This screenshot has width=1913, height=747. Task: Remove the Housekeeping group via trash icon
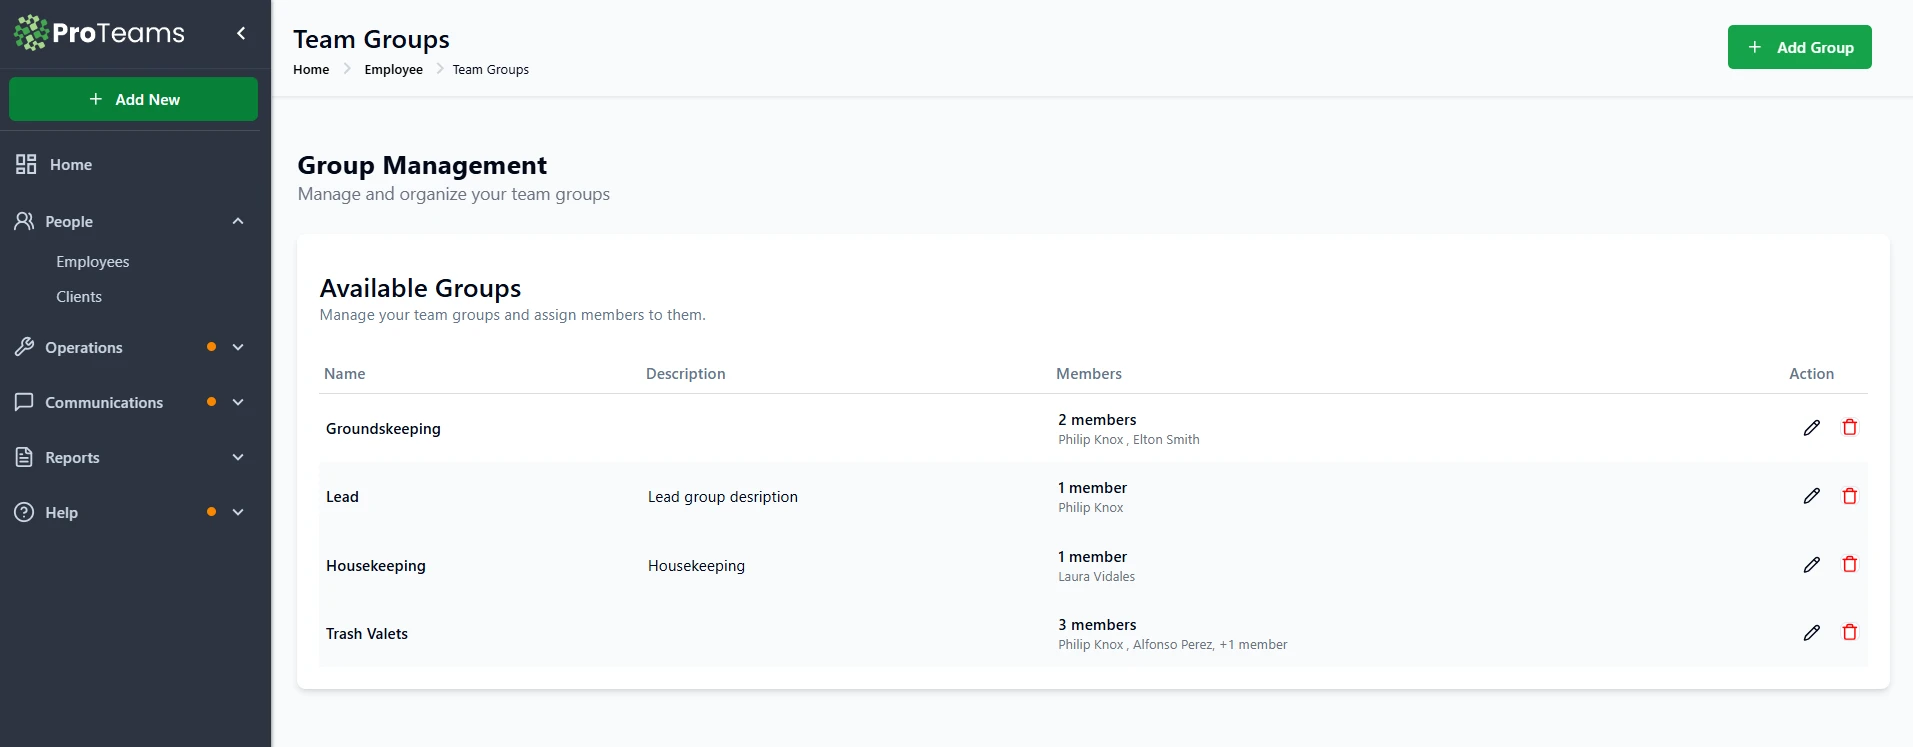click(1849, 565)
